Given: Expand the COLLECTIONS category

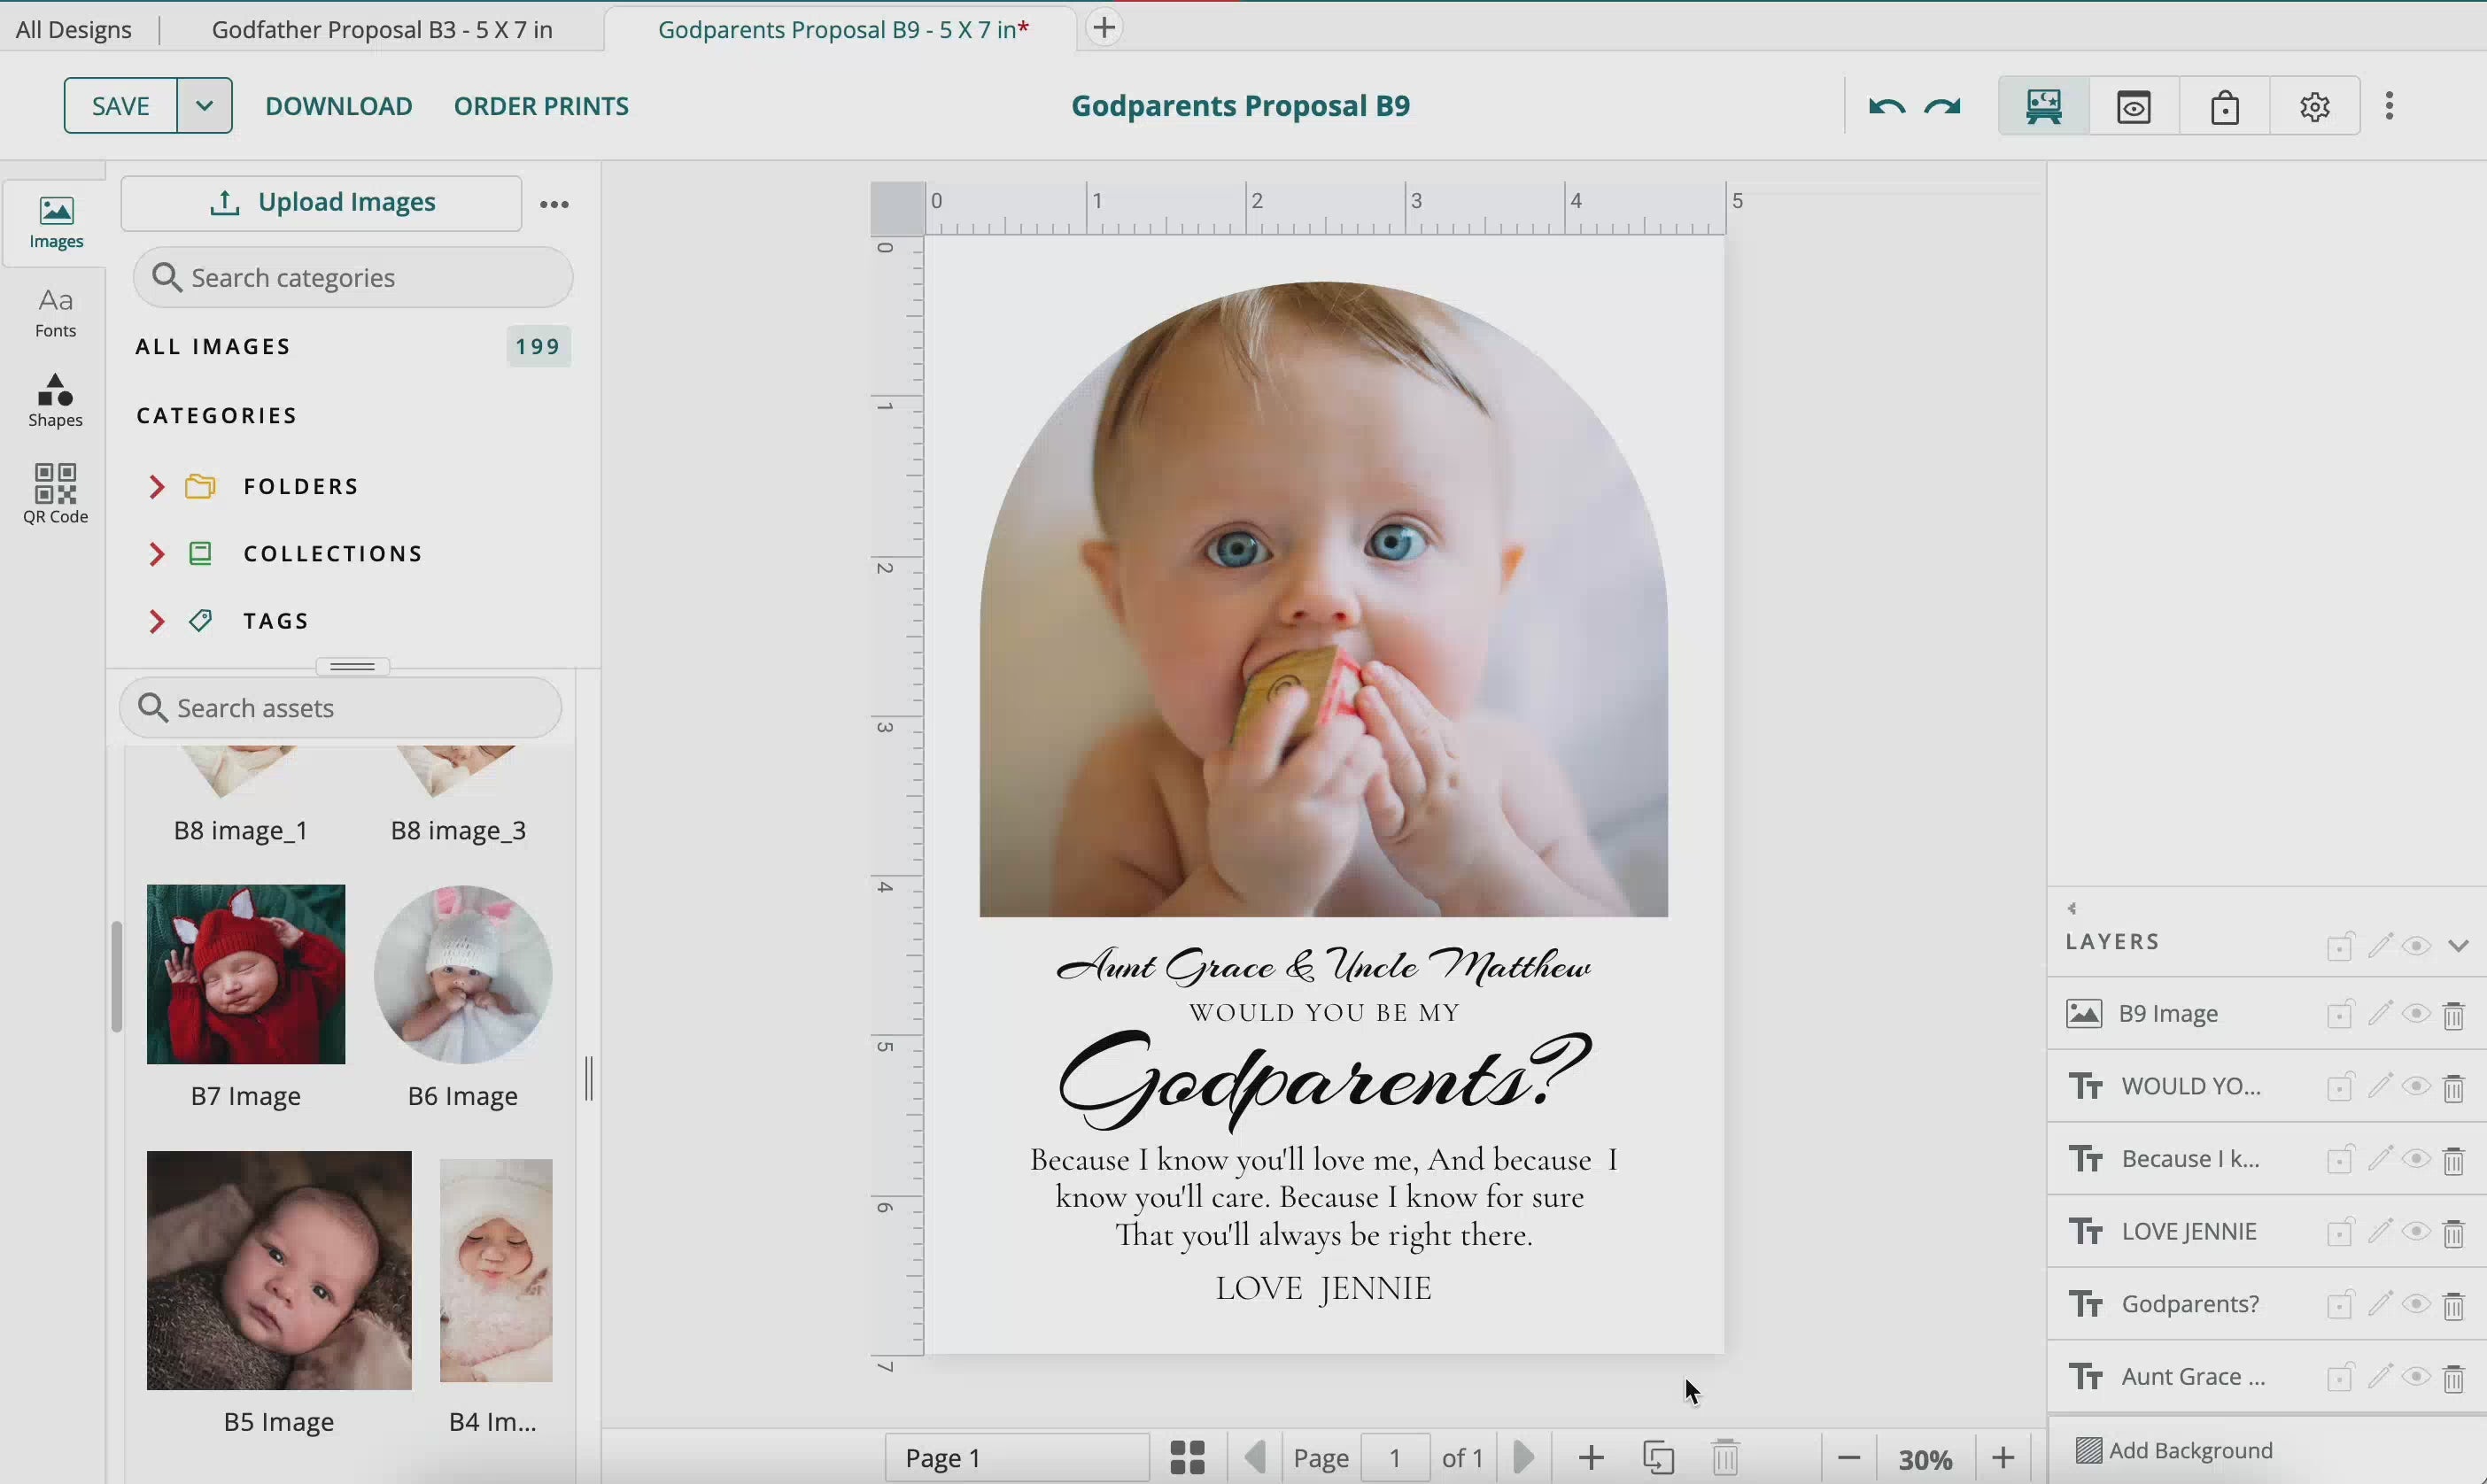Looking at the screenshot, I should (x=156, y=553).
